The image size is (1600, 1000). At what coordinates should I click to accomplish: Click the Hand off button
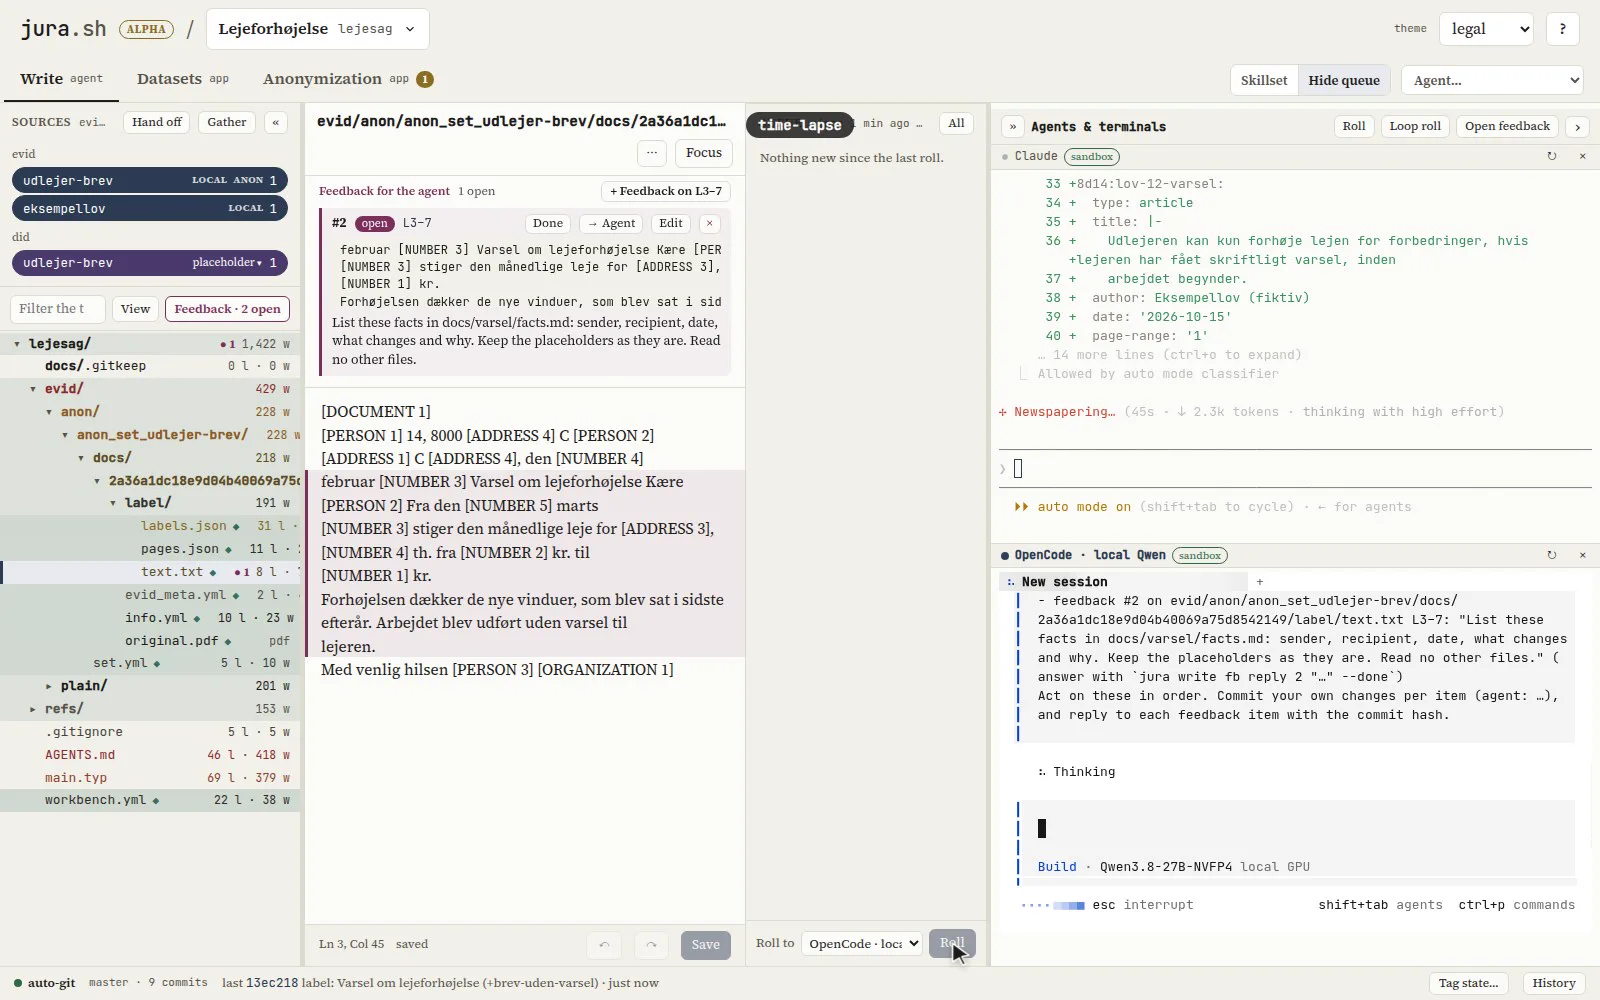click(x=157, y=122)
